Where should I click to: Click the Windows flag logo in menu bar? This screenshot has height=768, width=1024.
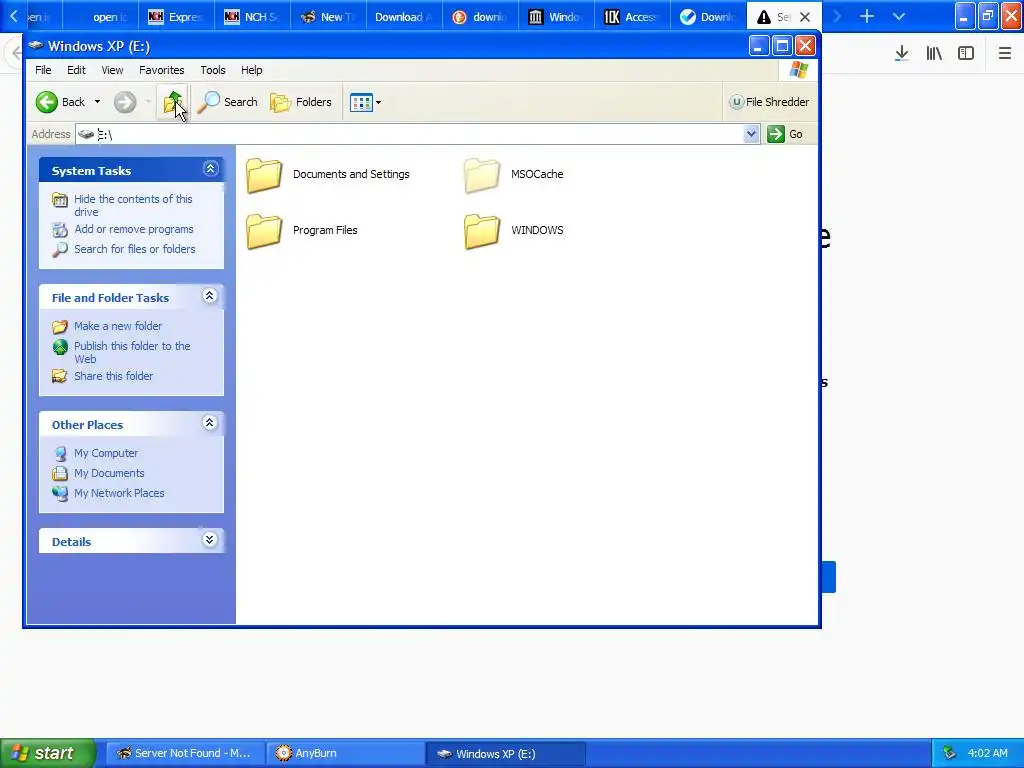click(799, 70)
